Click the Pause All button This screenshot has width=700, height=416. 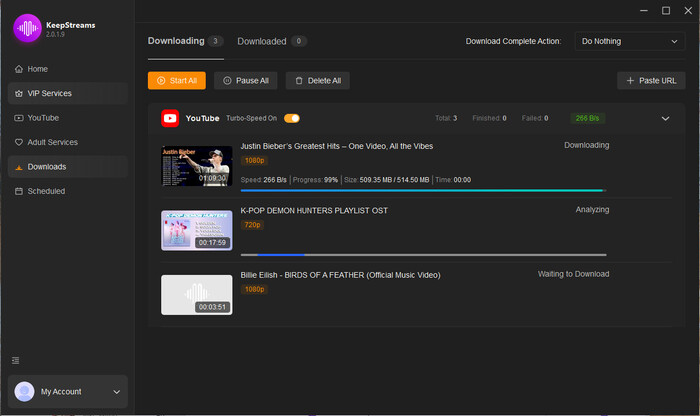pyautogui.click(x=246, y=81)
